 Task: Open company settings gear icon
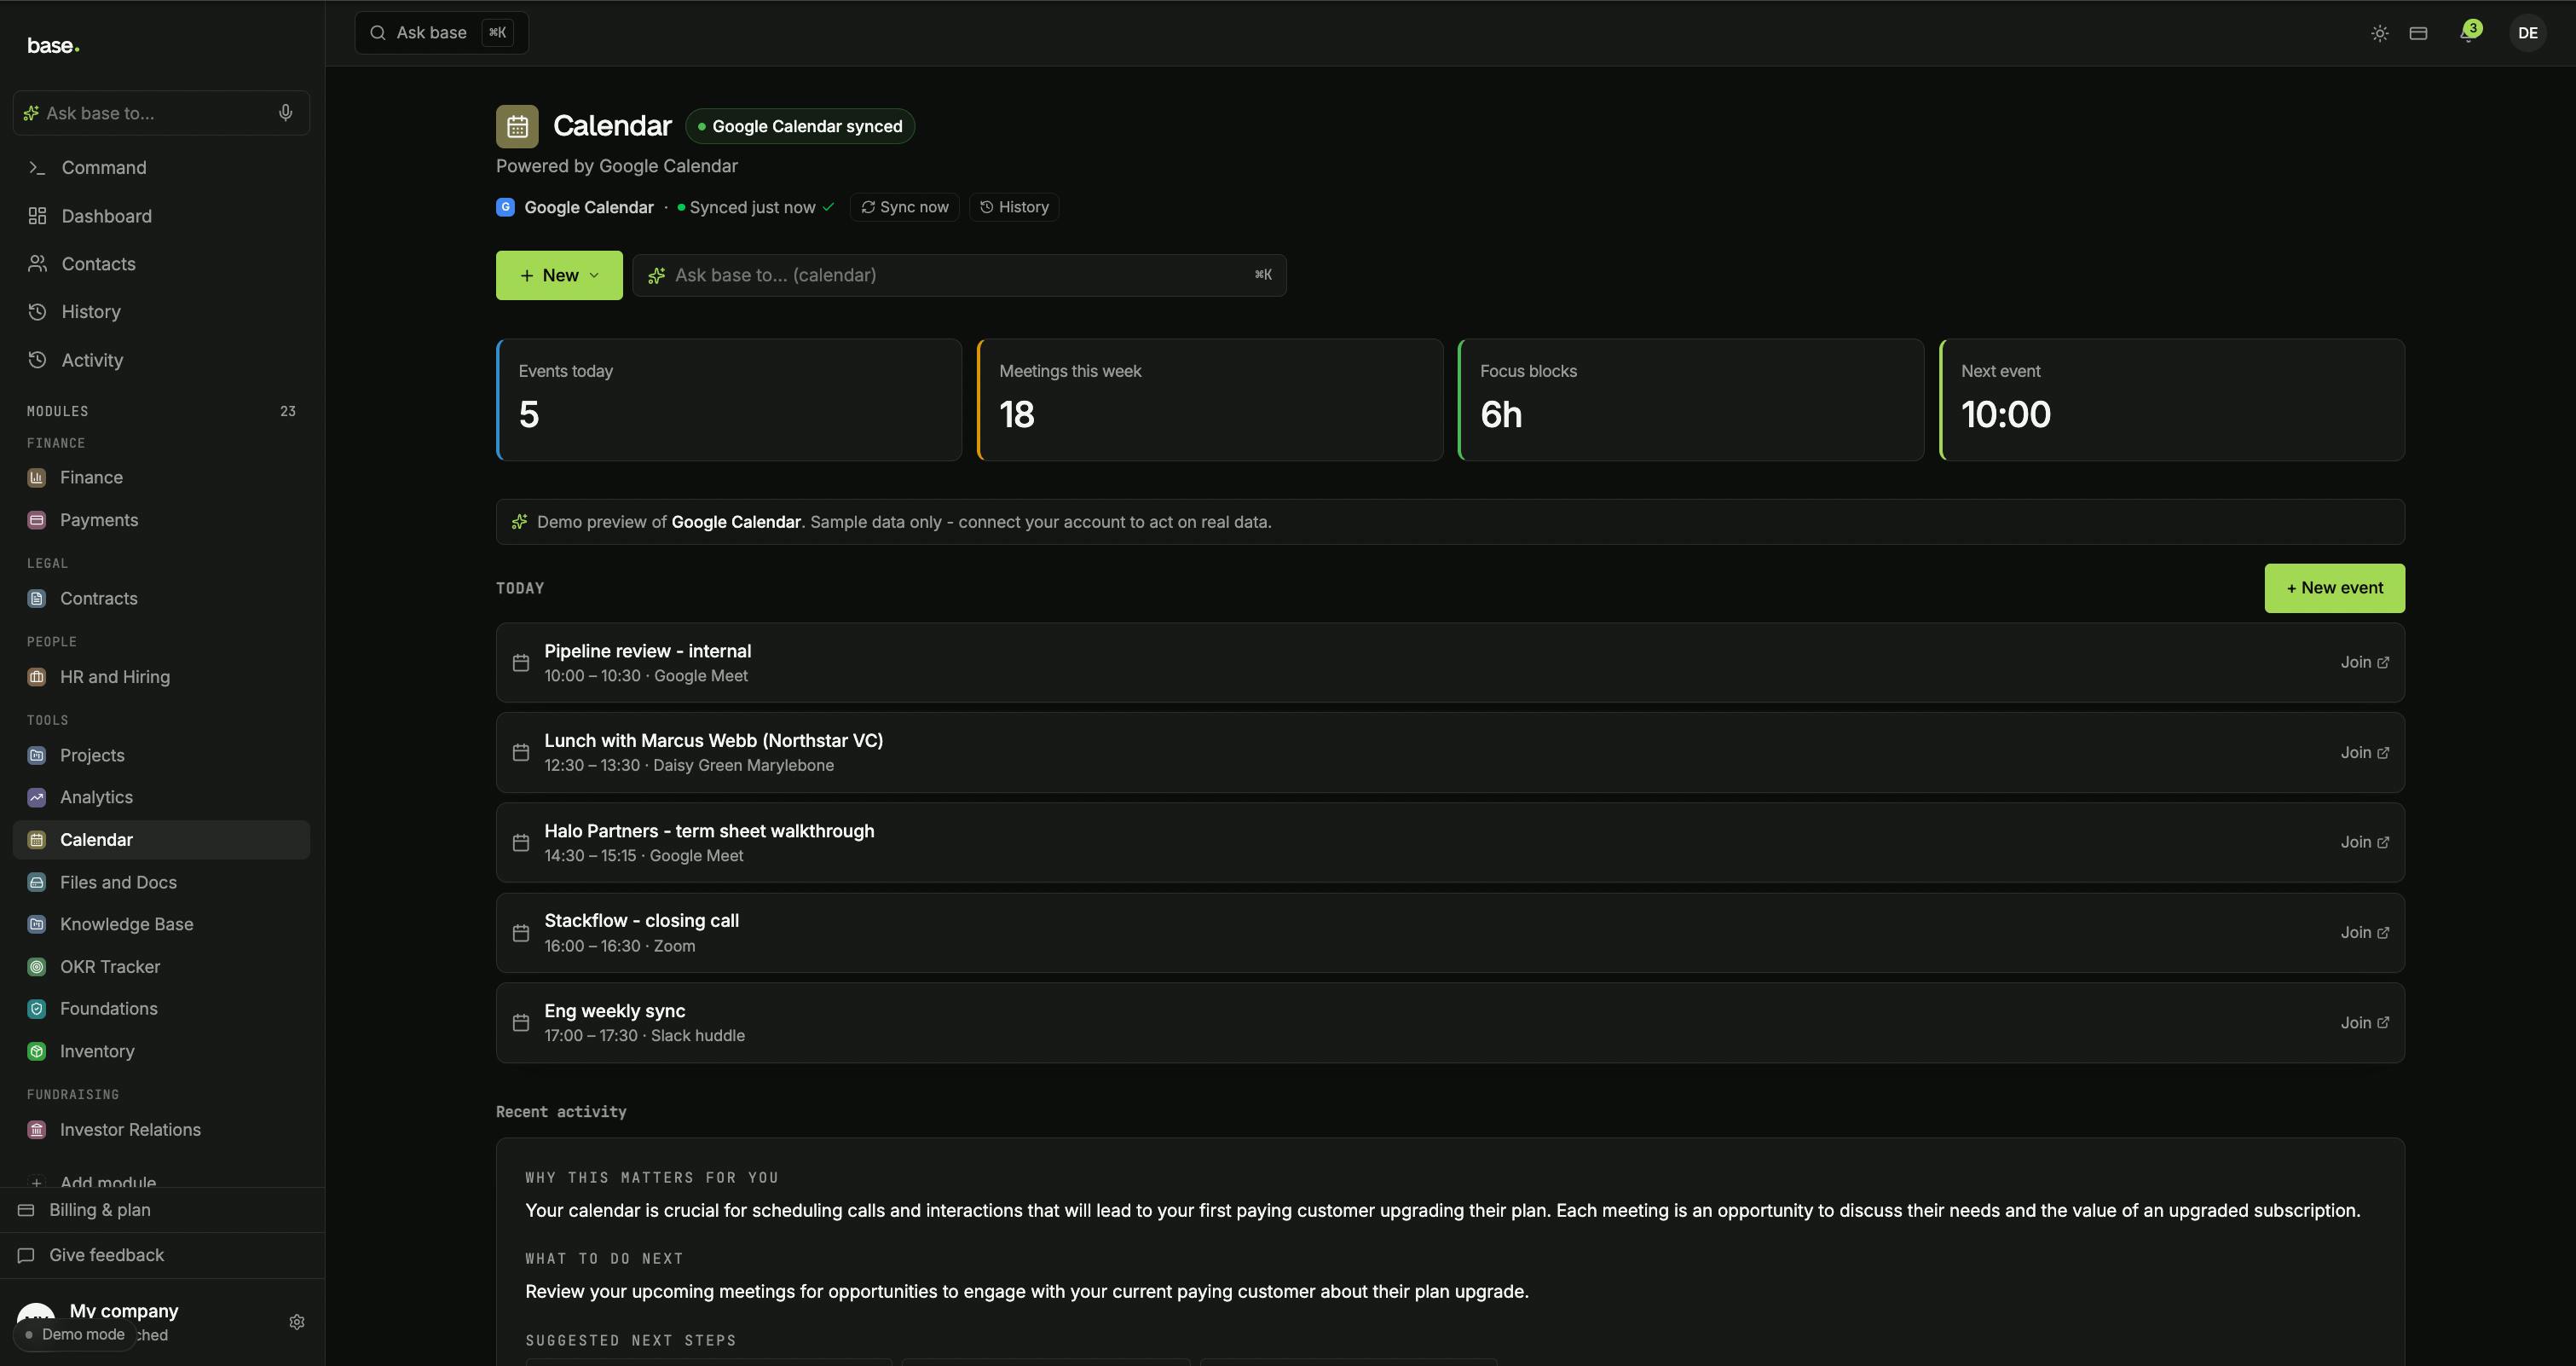297,1322
